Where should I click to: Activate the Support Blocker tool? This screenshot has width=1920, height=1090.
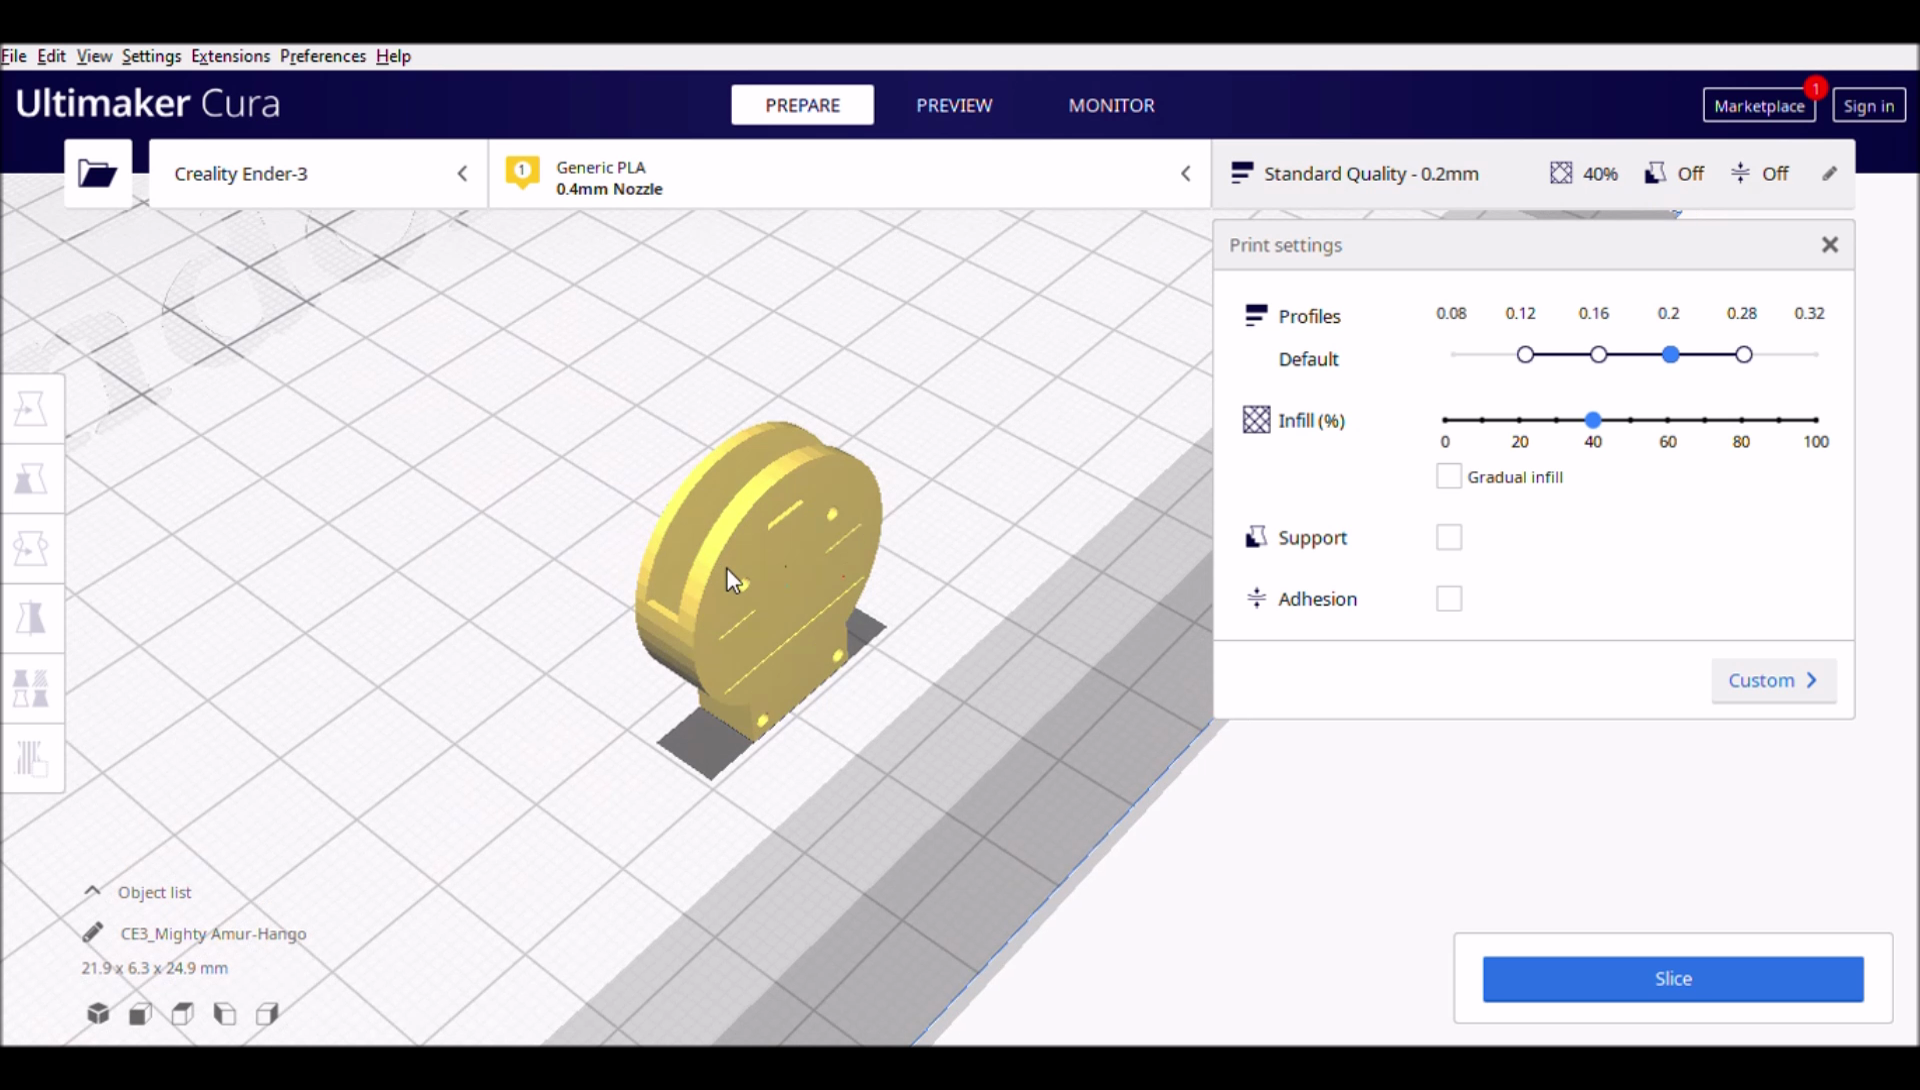pyautogui.click(x=33, y=758)
